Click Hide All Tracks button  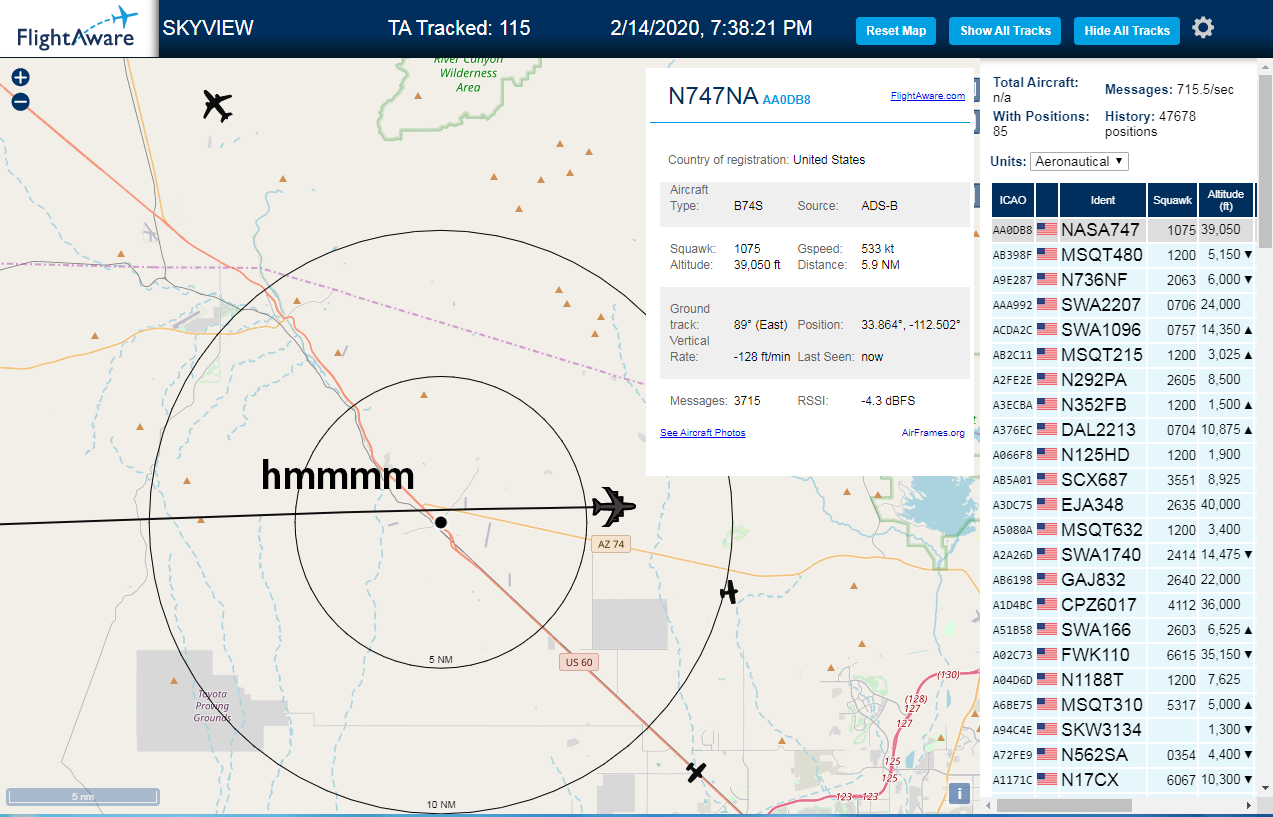(1127, 31)
